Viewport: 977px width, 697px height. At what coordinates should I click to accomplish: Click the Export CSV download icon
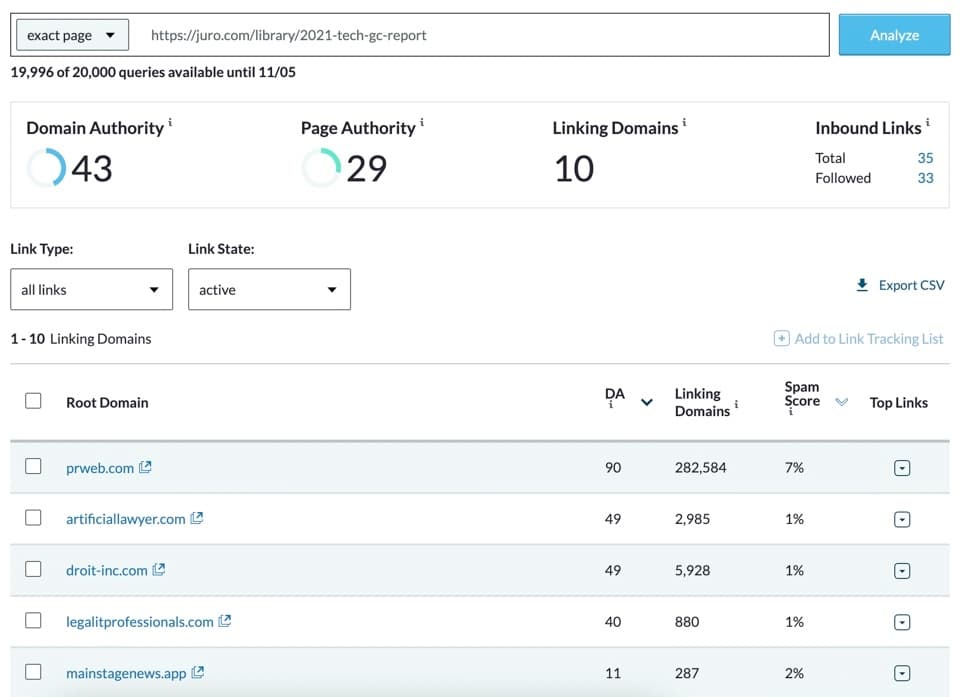862,285
